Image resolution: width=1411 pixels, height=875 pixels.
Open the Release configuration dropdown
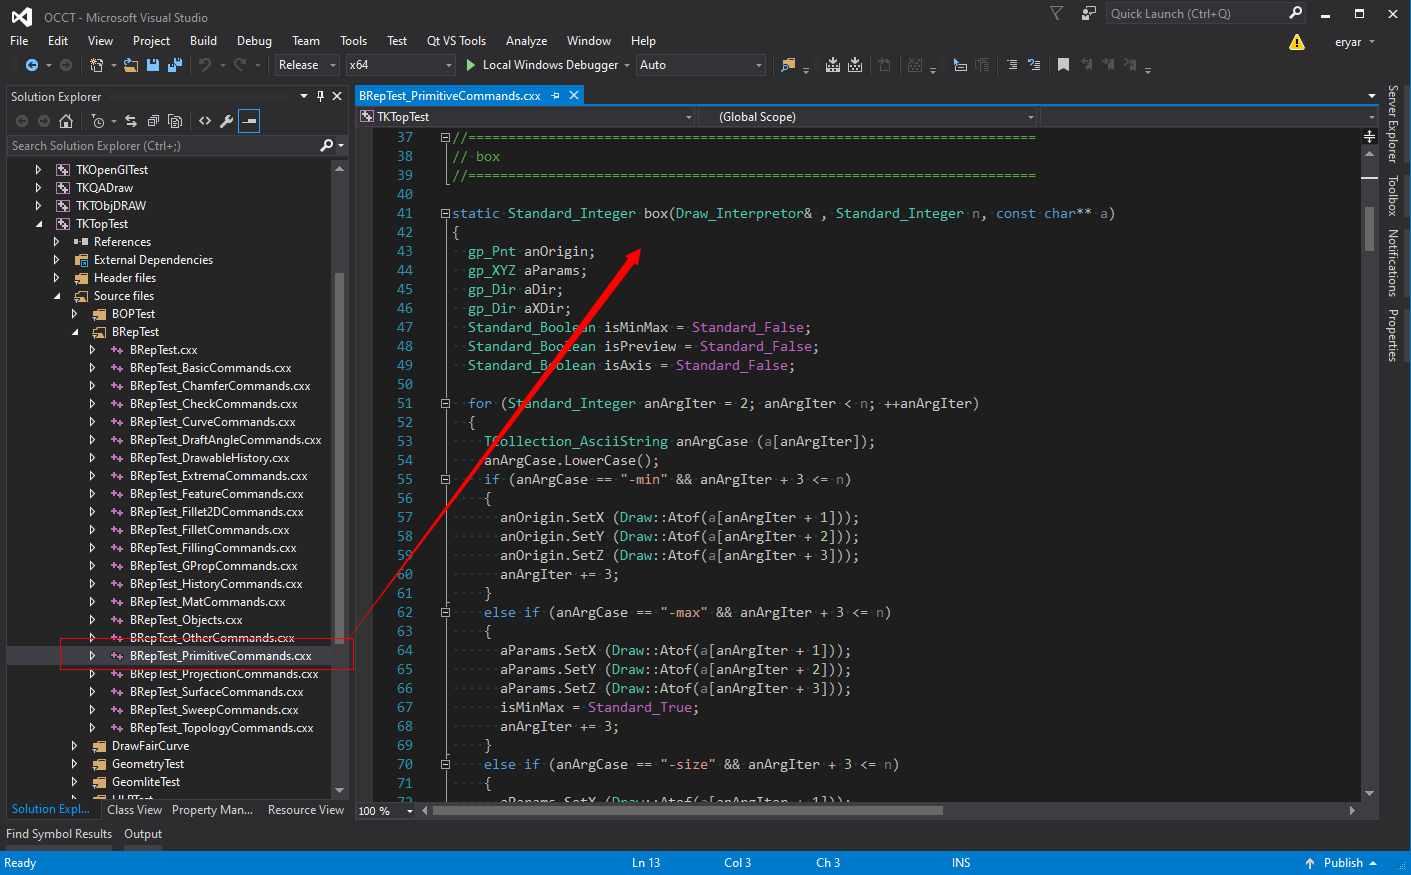click(306, 65)
